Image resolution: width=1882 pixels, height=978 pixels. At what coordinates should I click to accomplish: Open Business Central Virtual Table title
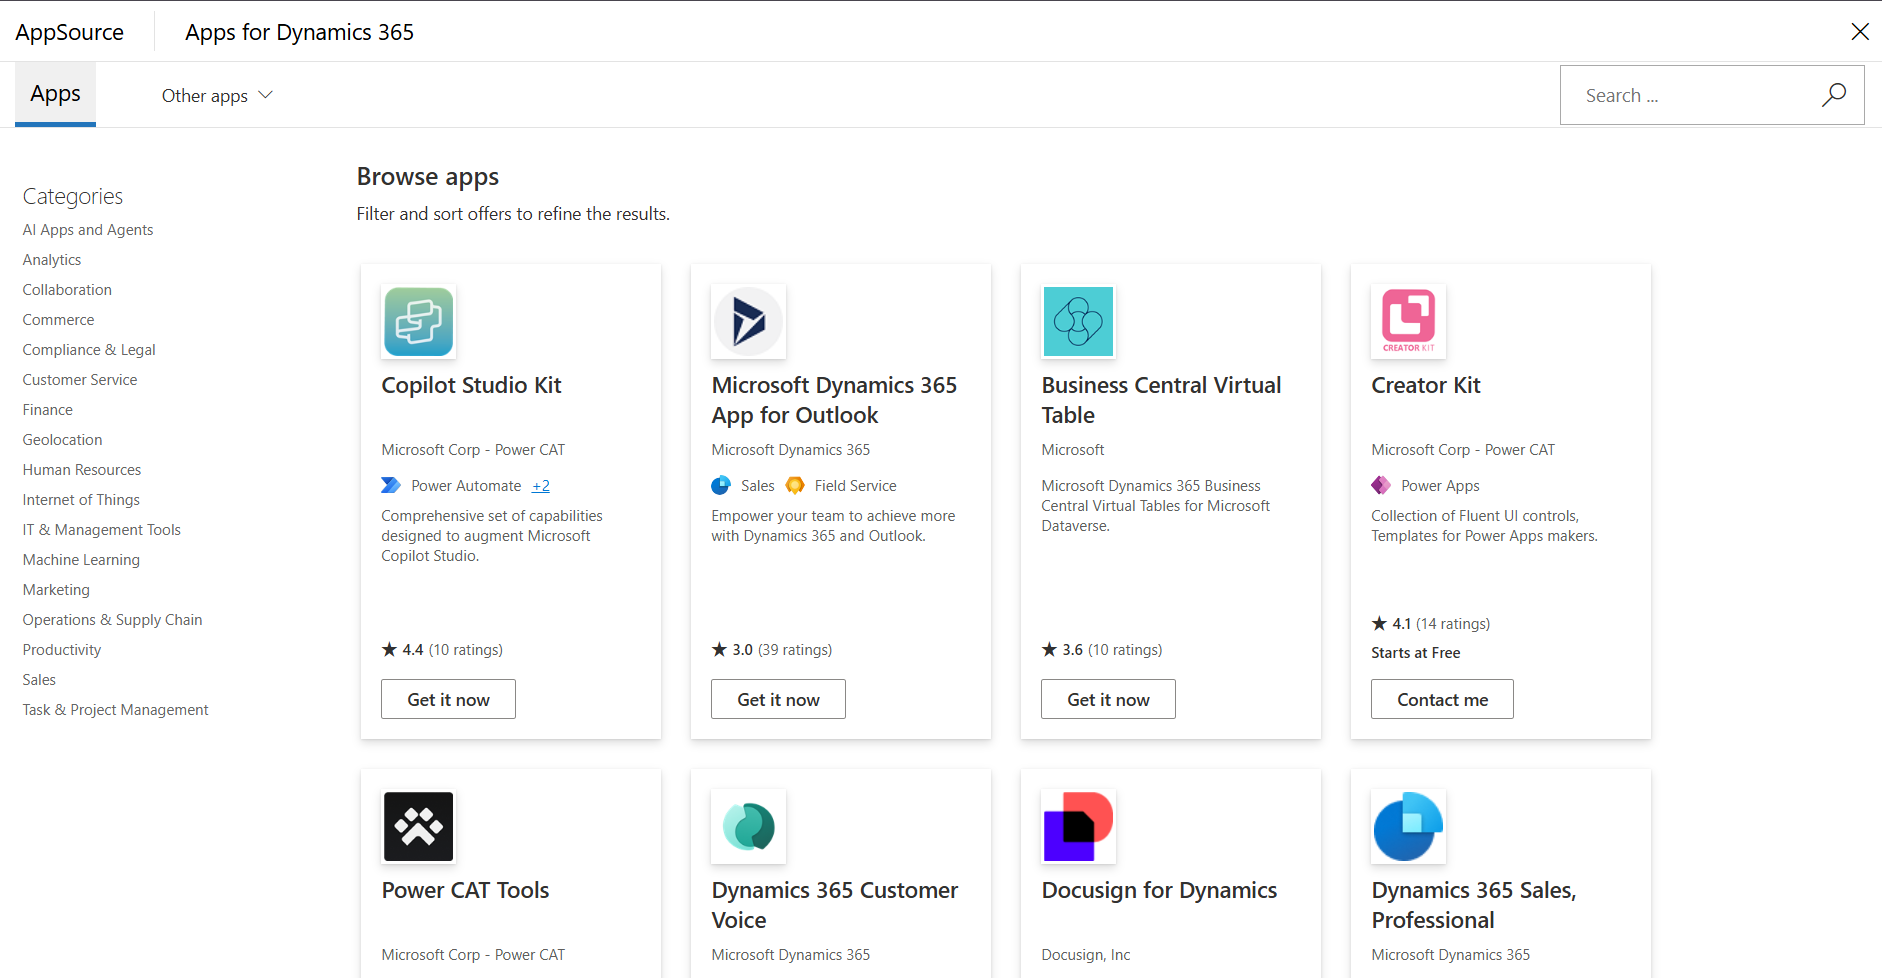[1161, 400]
